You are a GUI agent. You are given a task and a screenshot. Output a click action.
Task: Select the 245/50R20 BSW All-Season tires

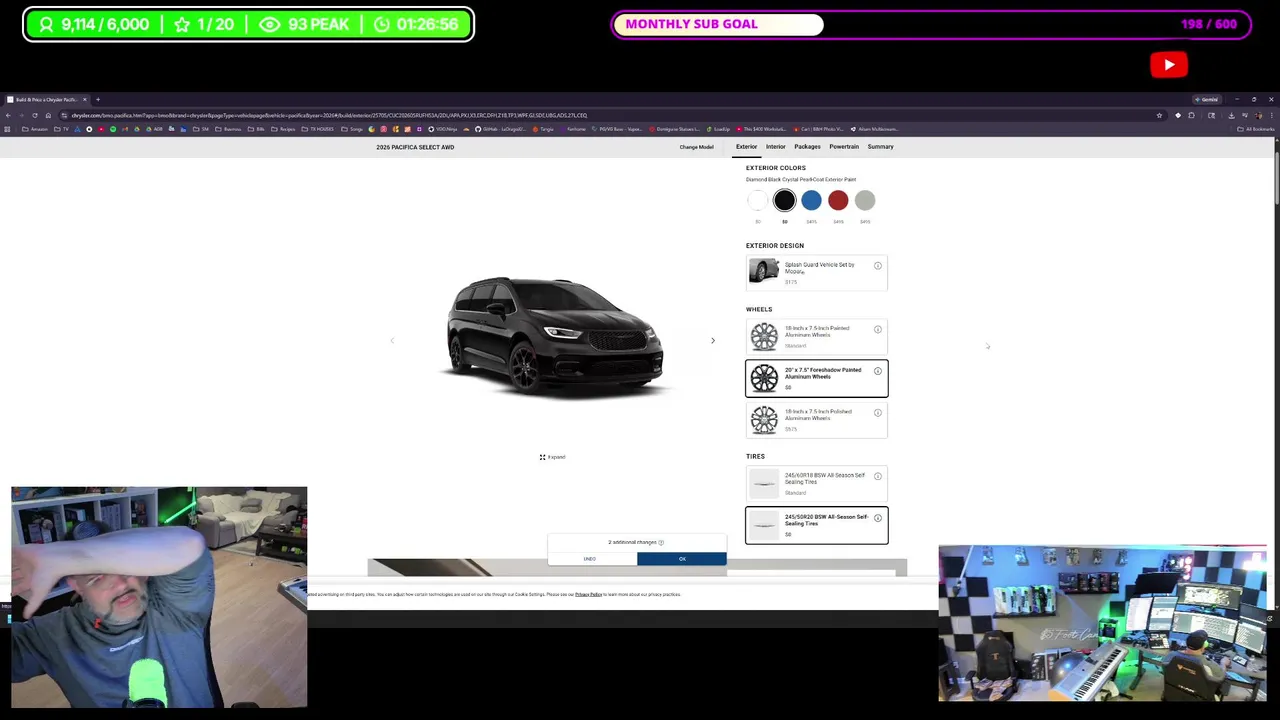pyautogui.click(x=816, y=526)
